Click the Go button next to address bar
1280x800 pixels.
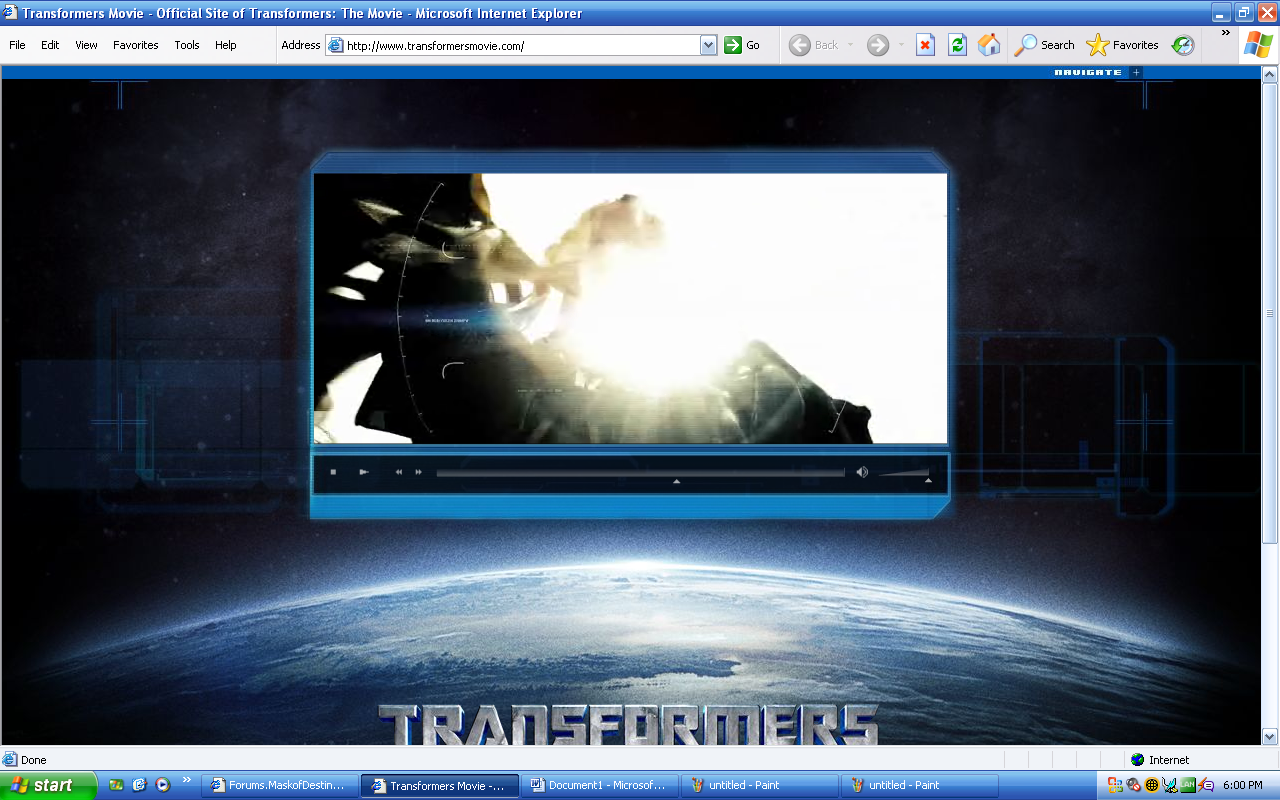coord(742,45)
